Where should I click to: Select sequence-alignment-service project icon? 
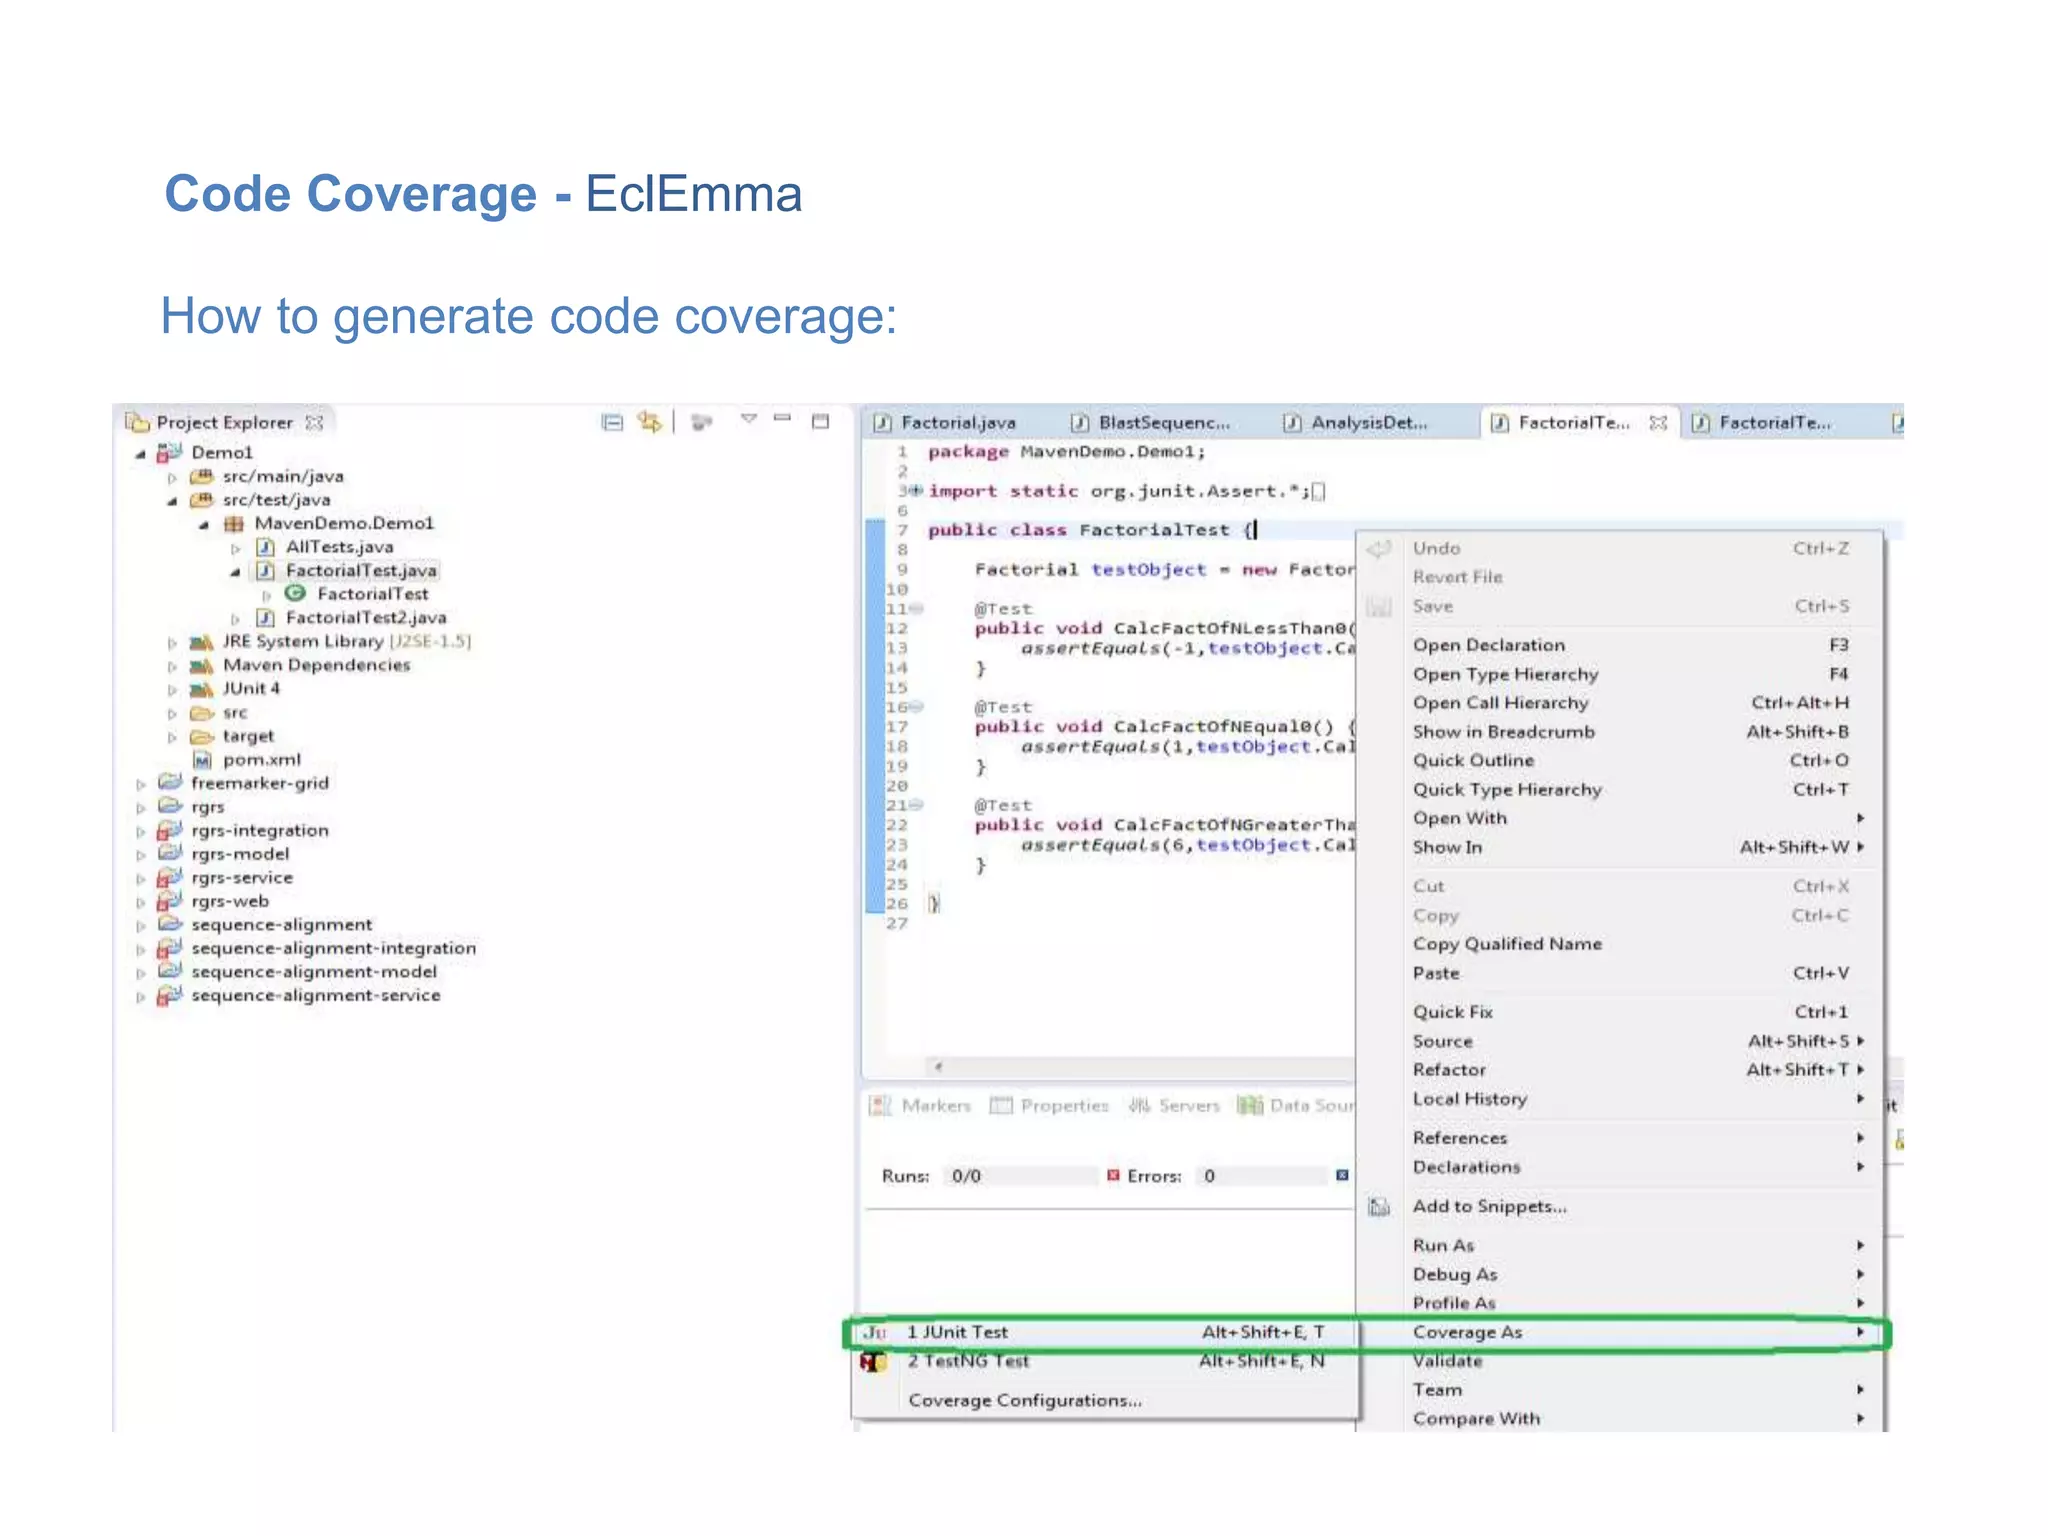170,996
